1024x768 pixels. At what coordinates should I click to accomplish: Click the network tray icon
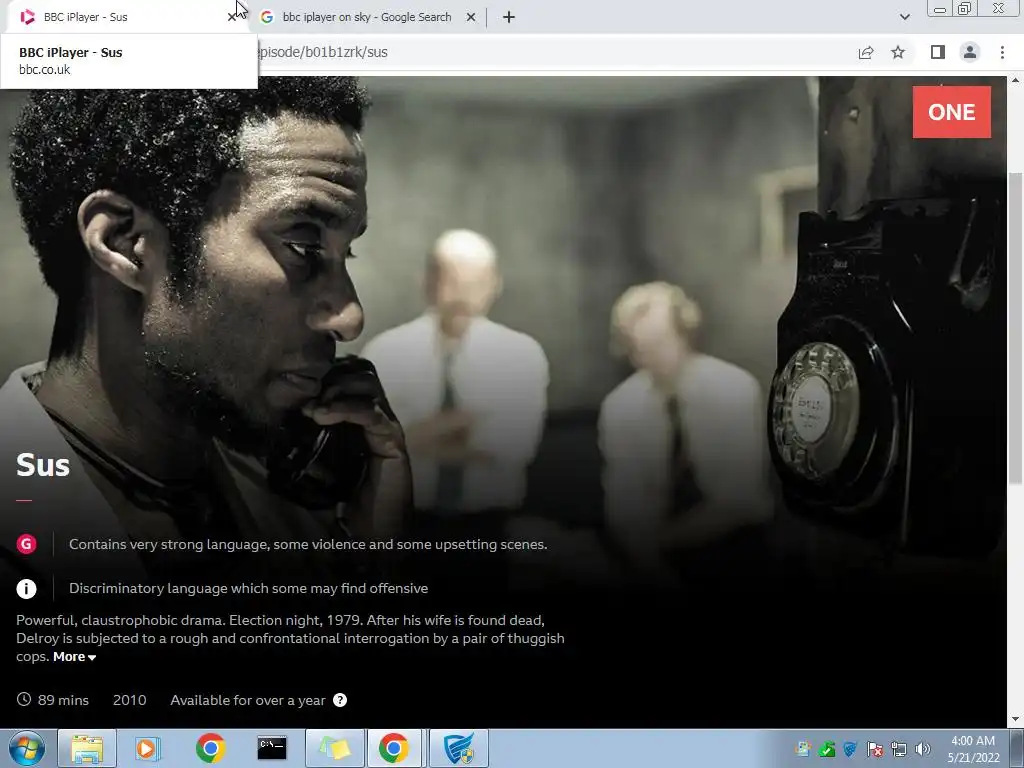point(899,749)
